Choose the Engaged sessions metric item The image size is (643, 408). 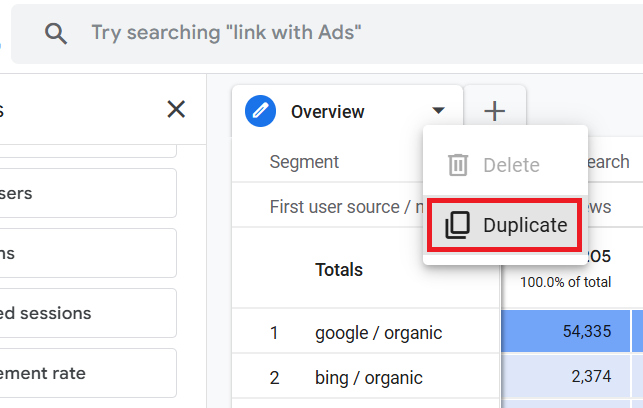[88, 313]
